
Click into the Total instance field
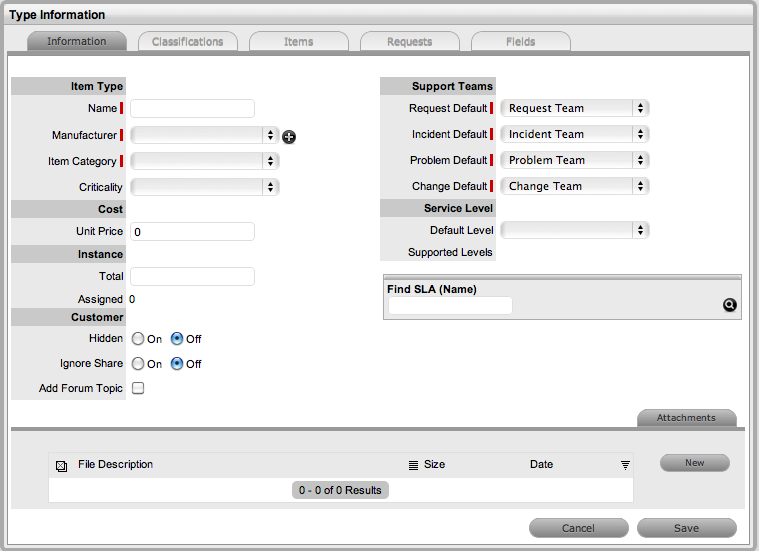tap(192, 276)
